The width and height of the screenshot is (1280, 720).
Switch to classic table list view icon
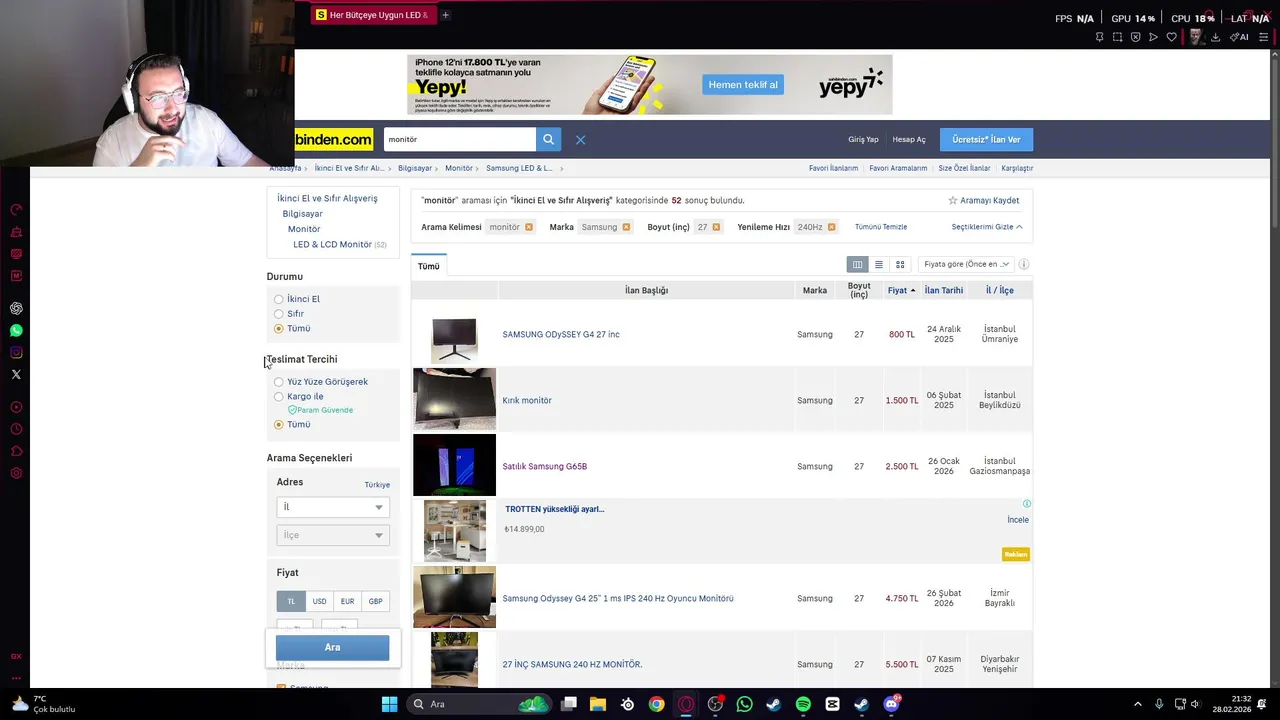[857, 264]
